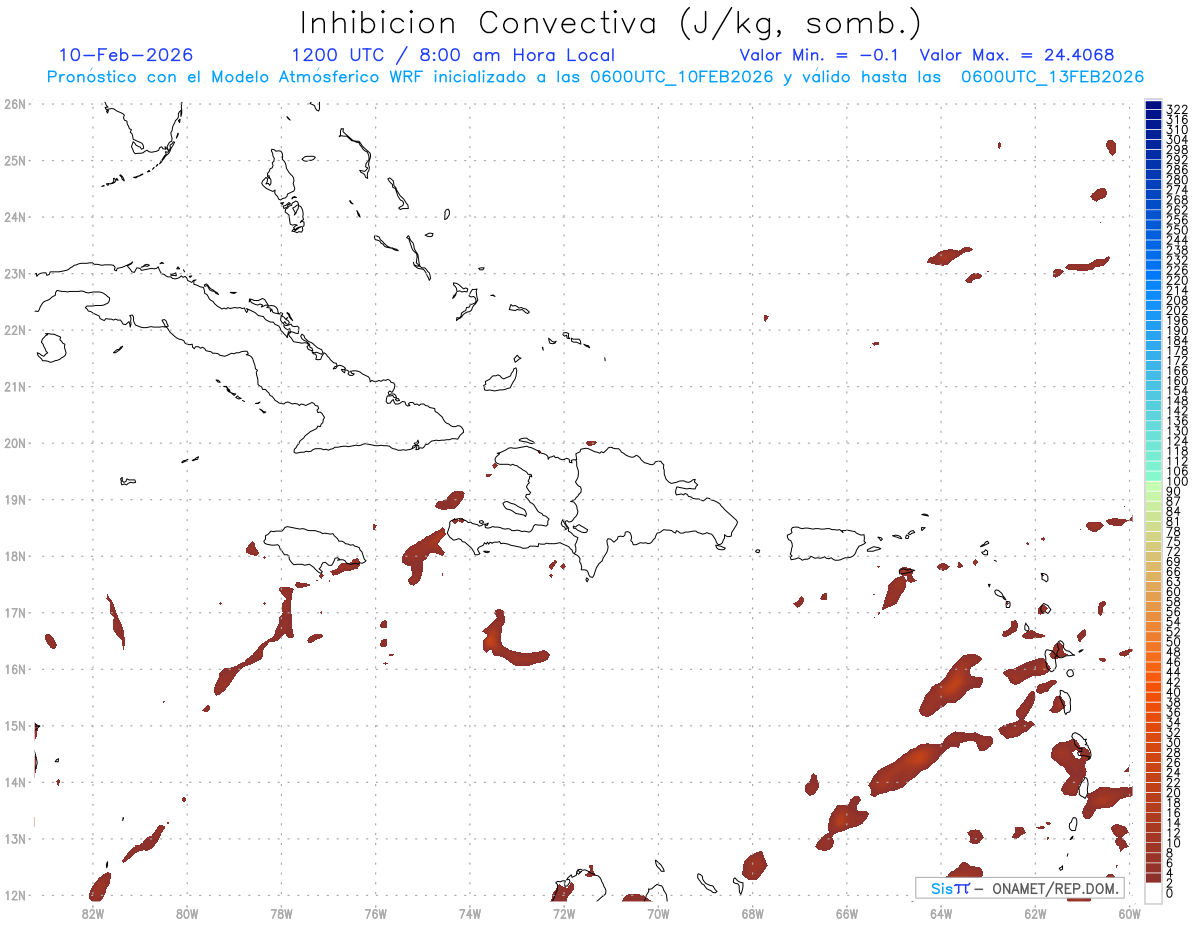Click latitude label '15N'
The width and height of the screenshot is (1200, 927).
(x=15, y=726)
